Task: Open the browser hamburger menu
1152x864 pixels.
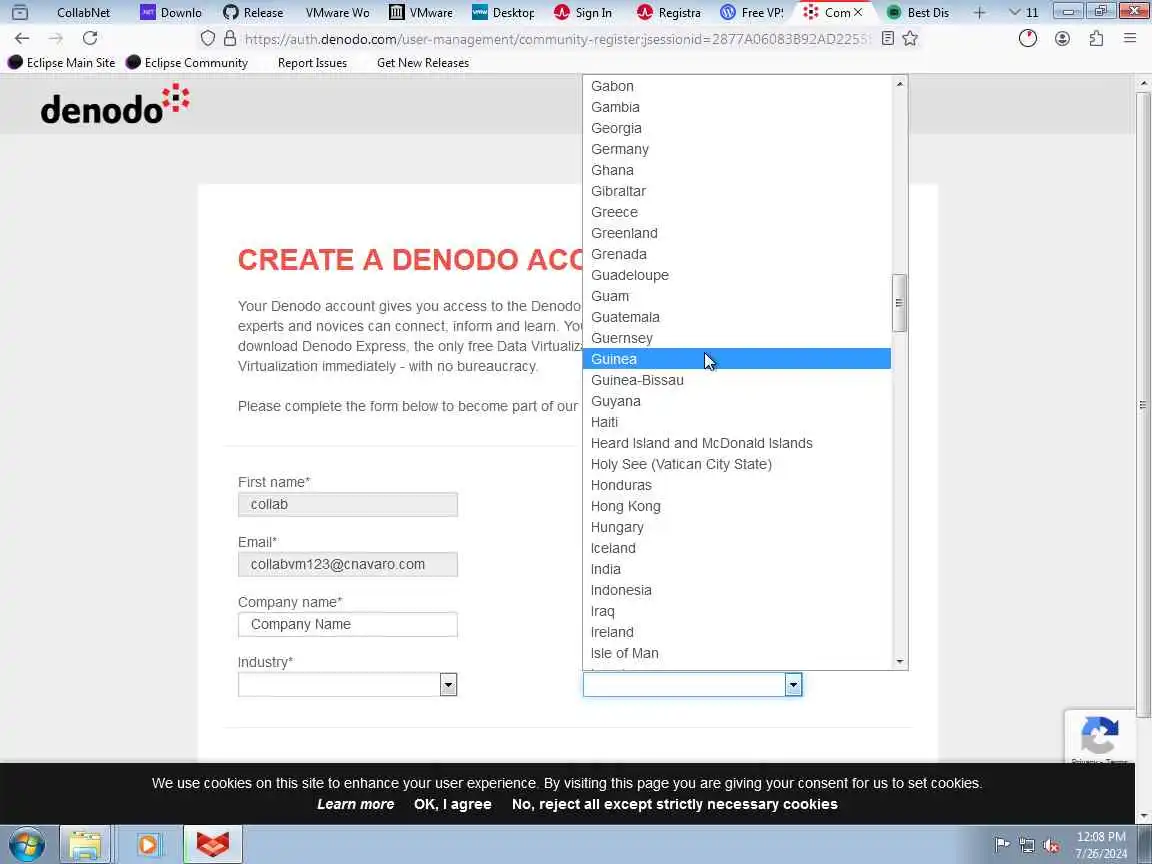Action: [1130, 38]
